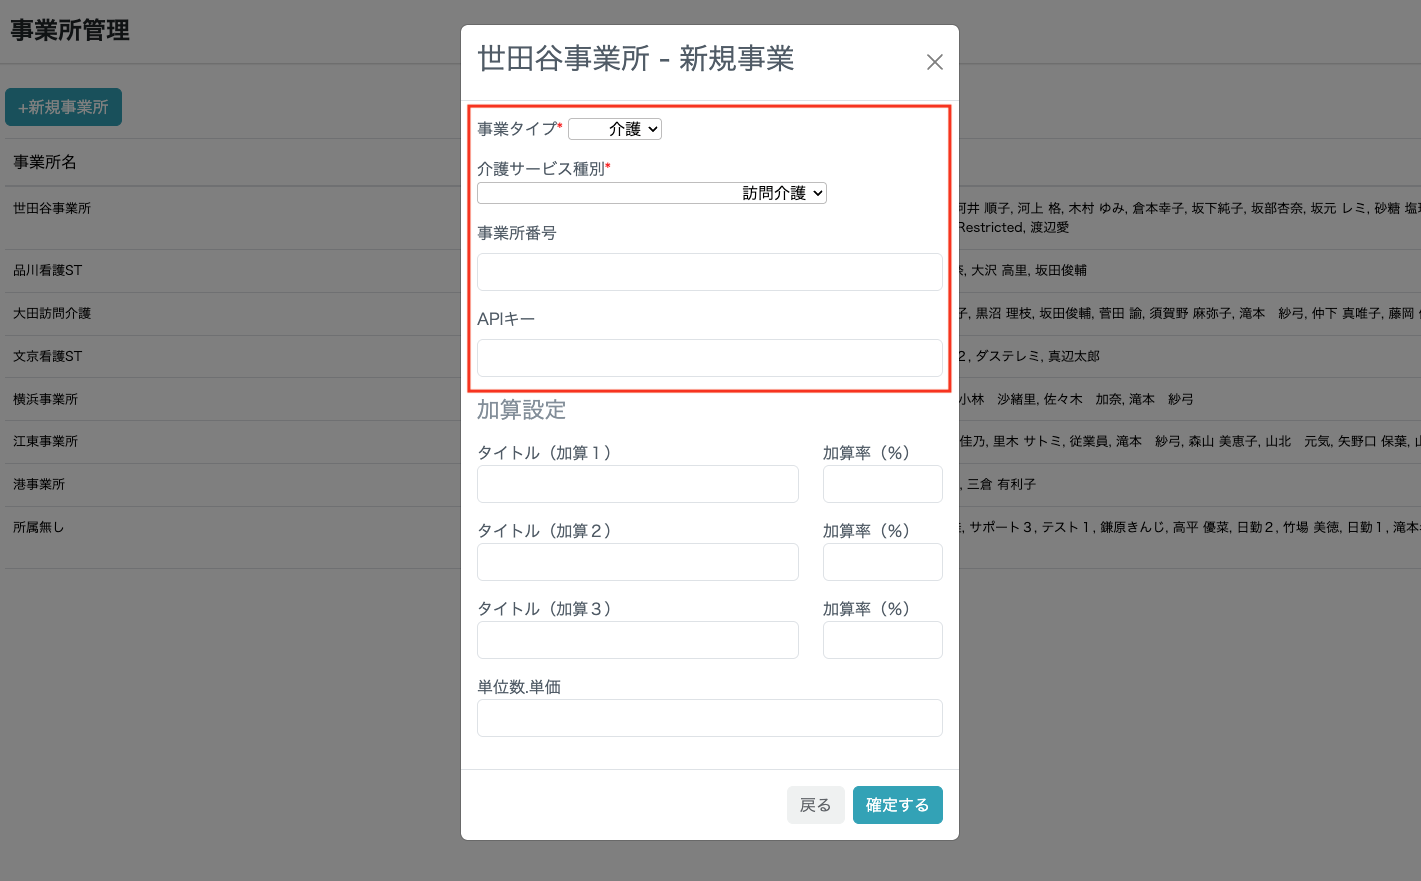This screenshot has width=1421, height=881.
Task: Click the 加算率 field for 加算１
Action: pyautogui.click(x=882, y=484)
